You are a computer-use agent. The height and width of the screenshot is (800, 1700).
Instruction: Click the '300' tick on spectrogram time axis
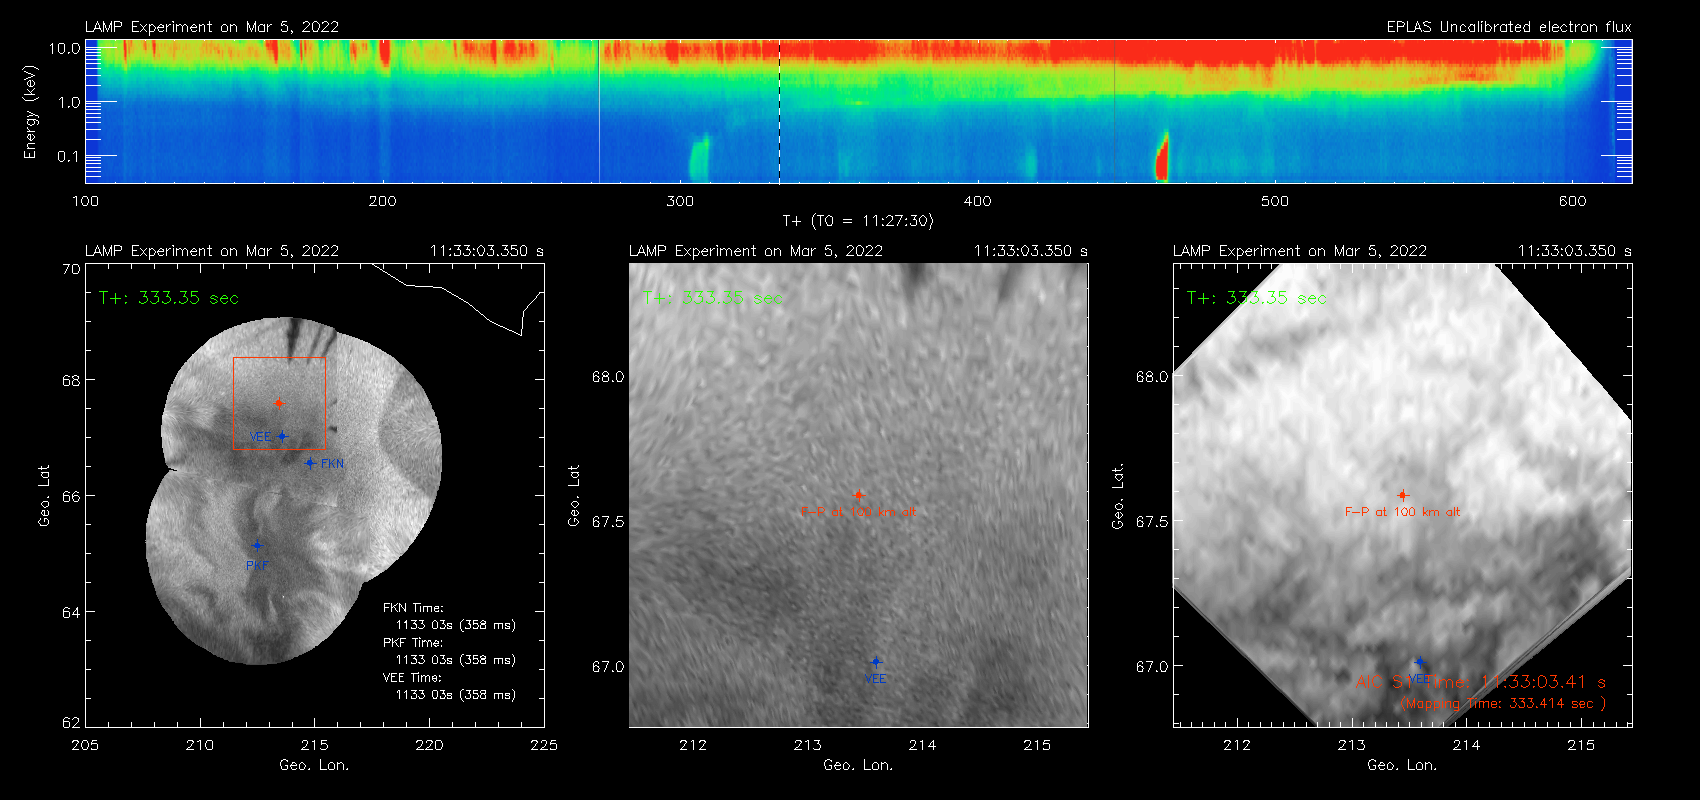680,201
